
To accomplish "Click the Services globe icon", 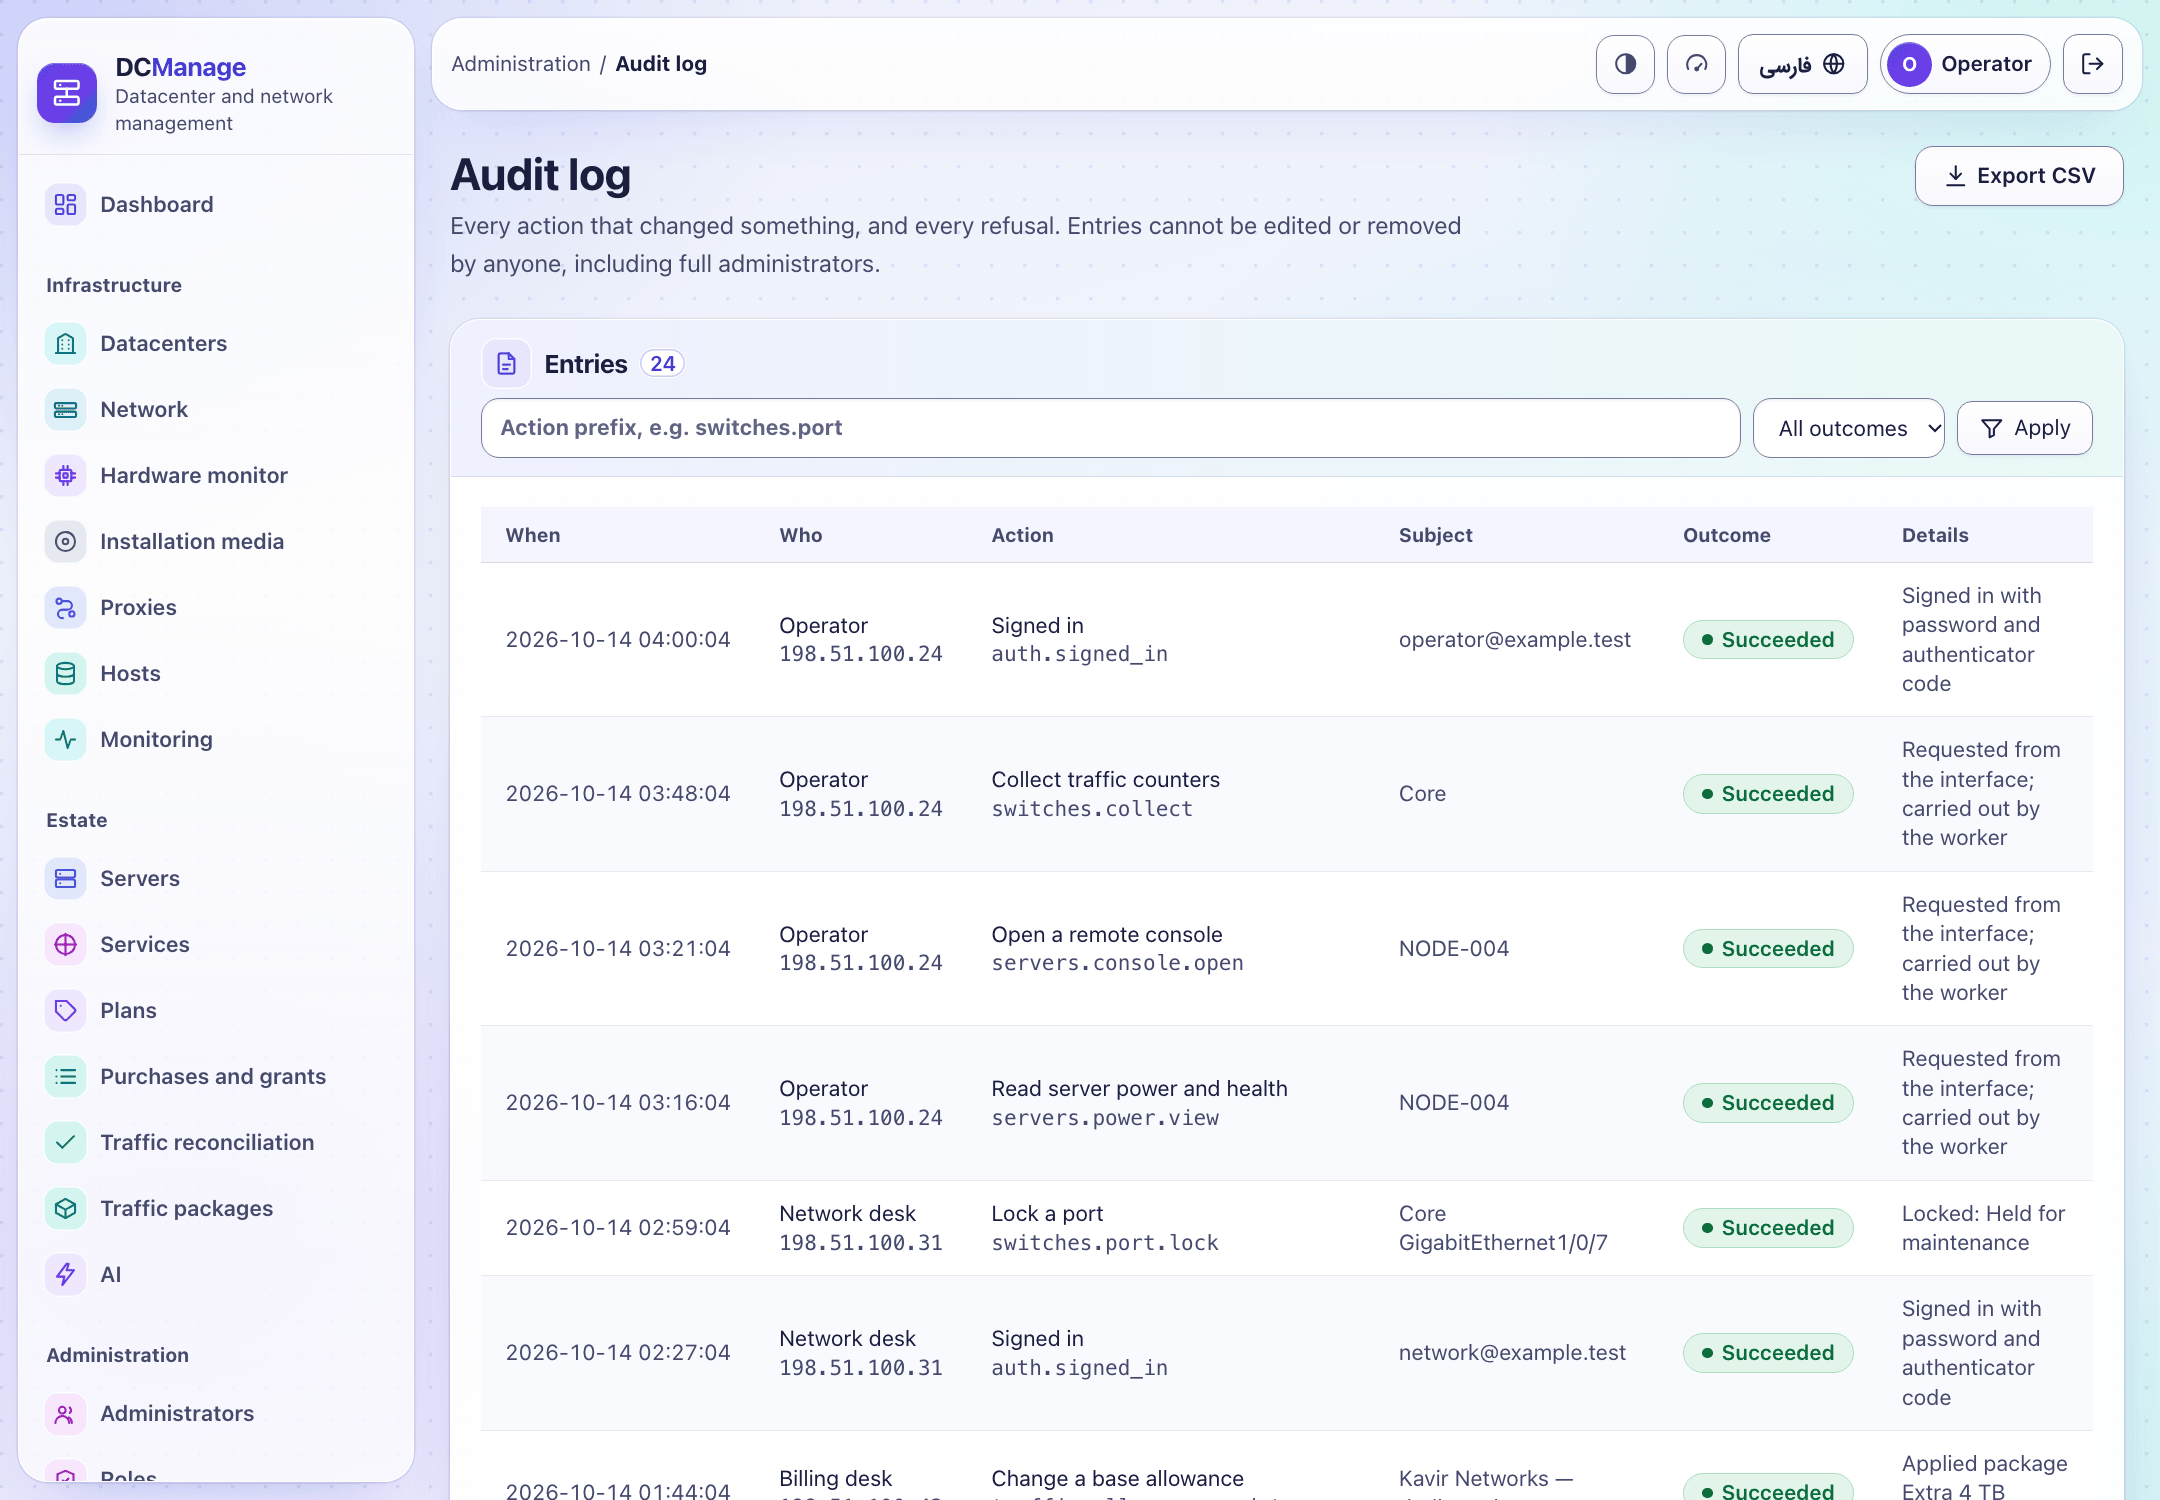I will 65,944.
